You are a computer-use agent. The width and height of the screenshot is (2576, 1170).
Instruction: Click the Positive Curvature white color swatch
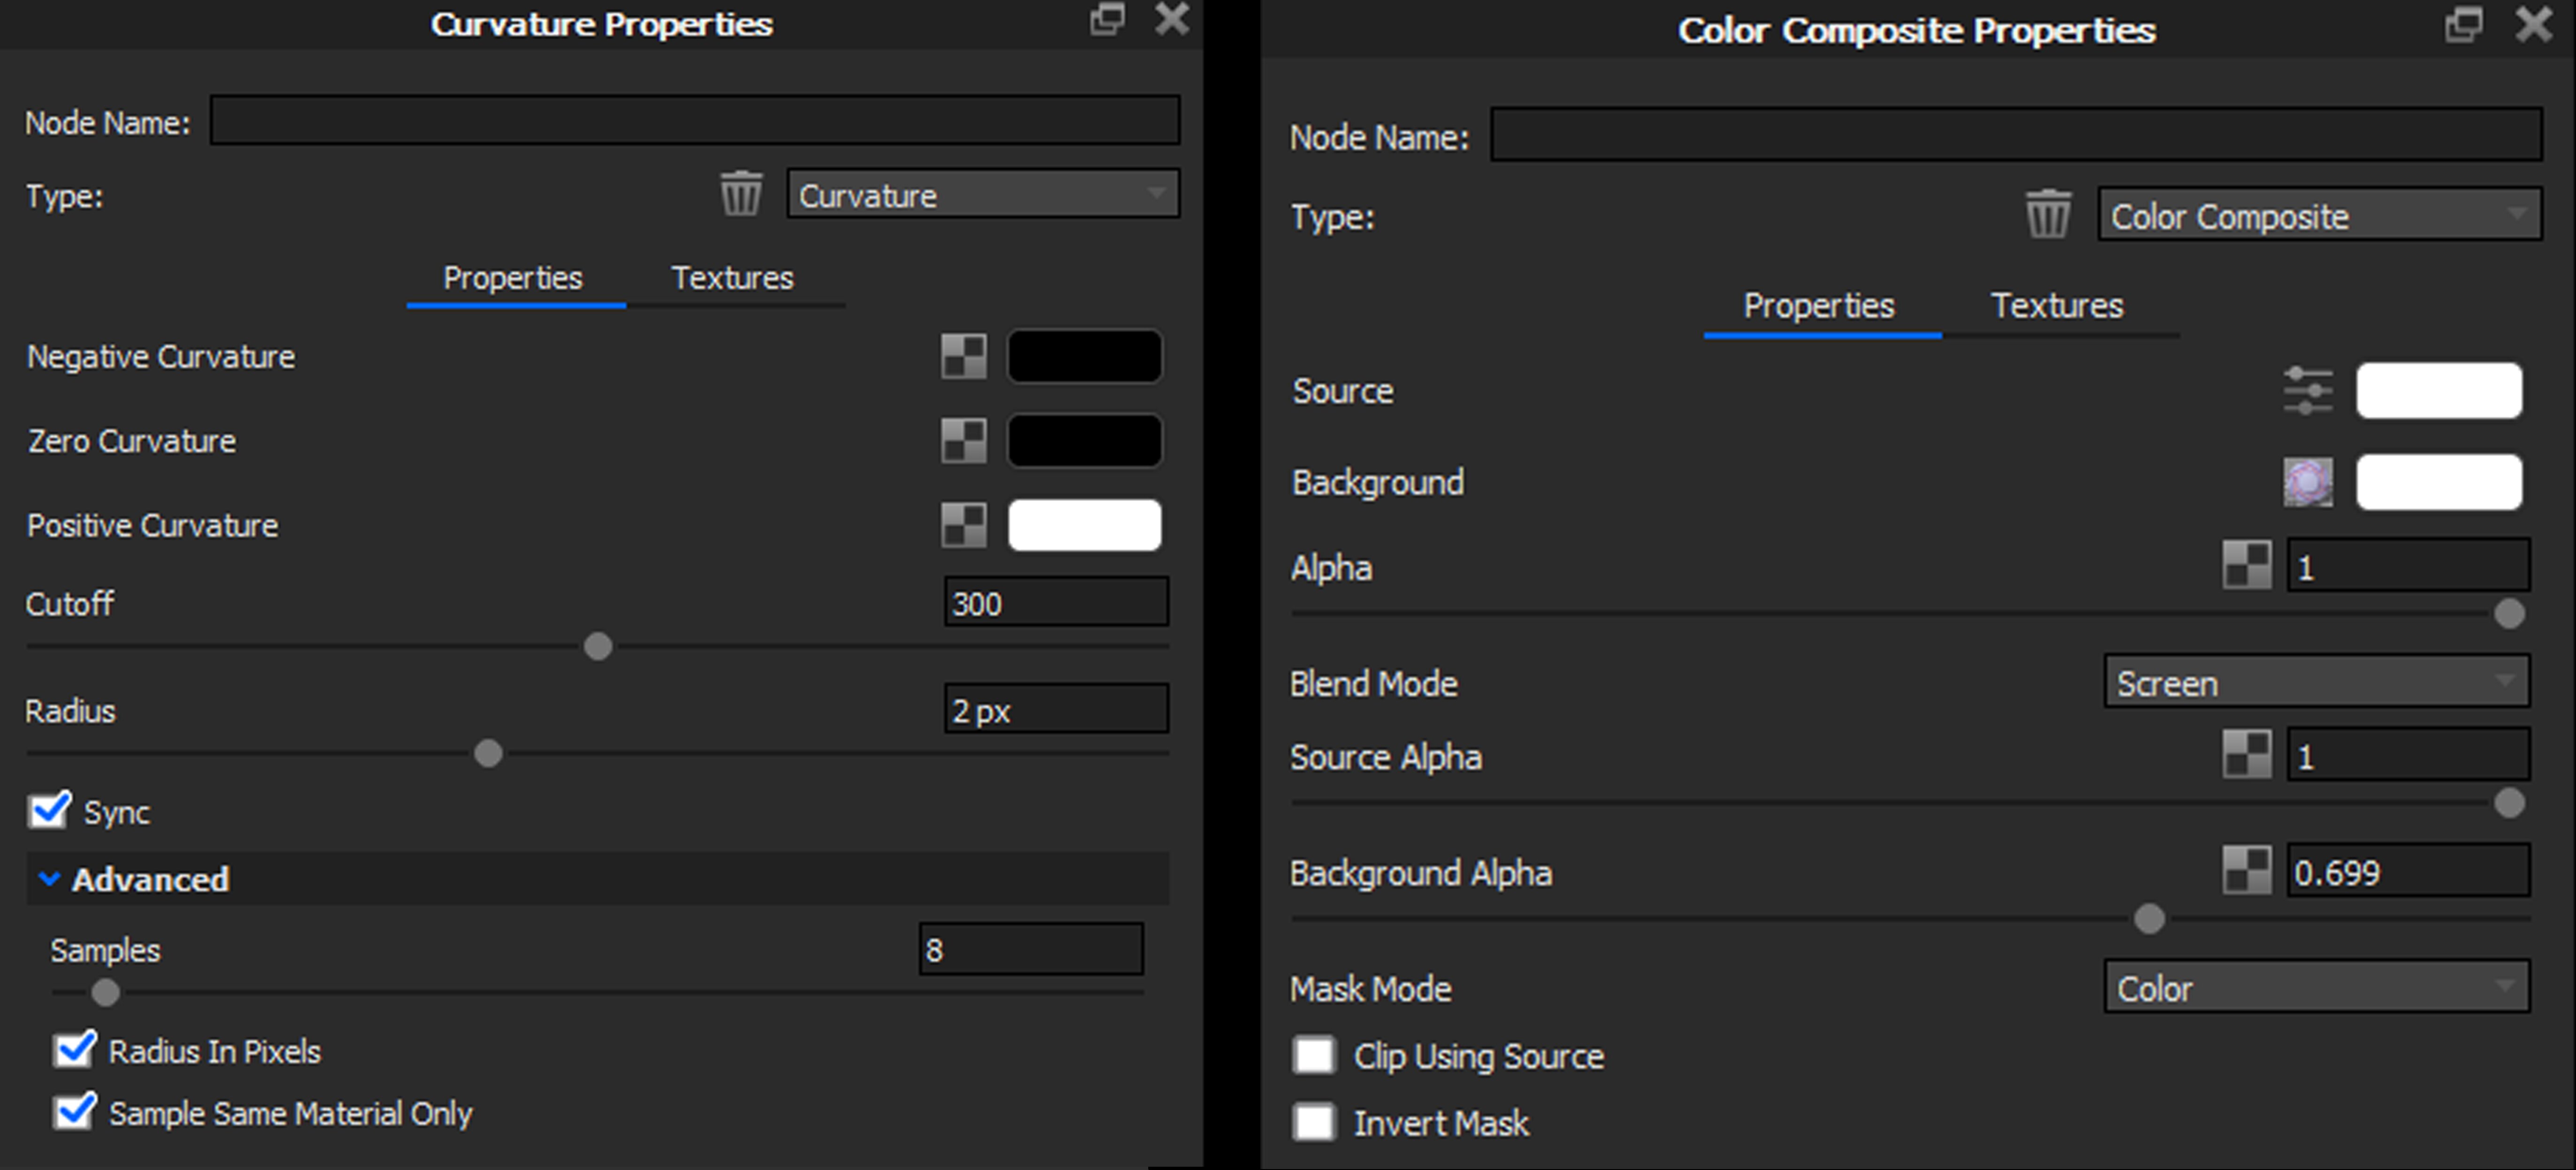(x=1085, y=525)
